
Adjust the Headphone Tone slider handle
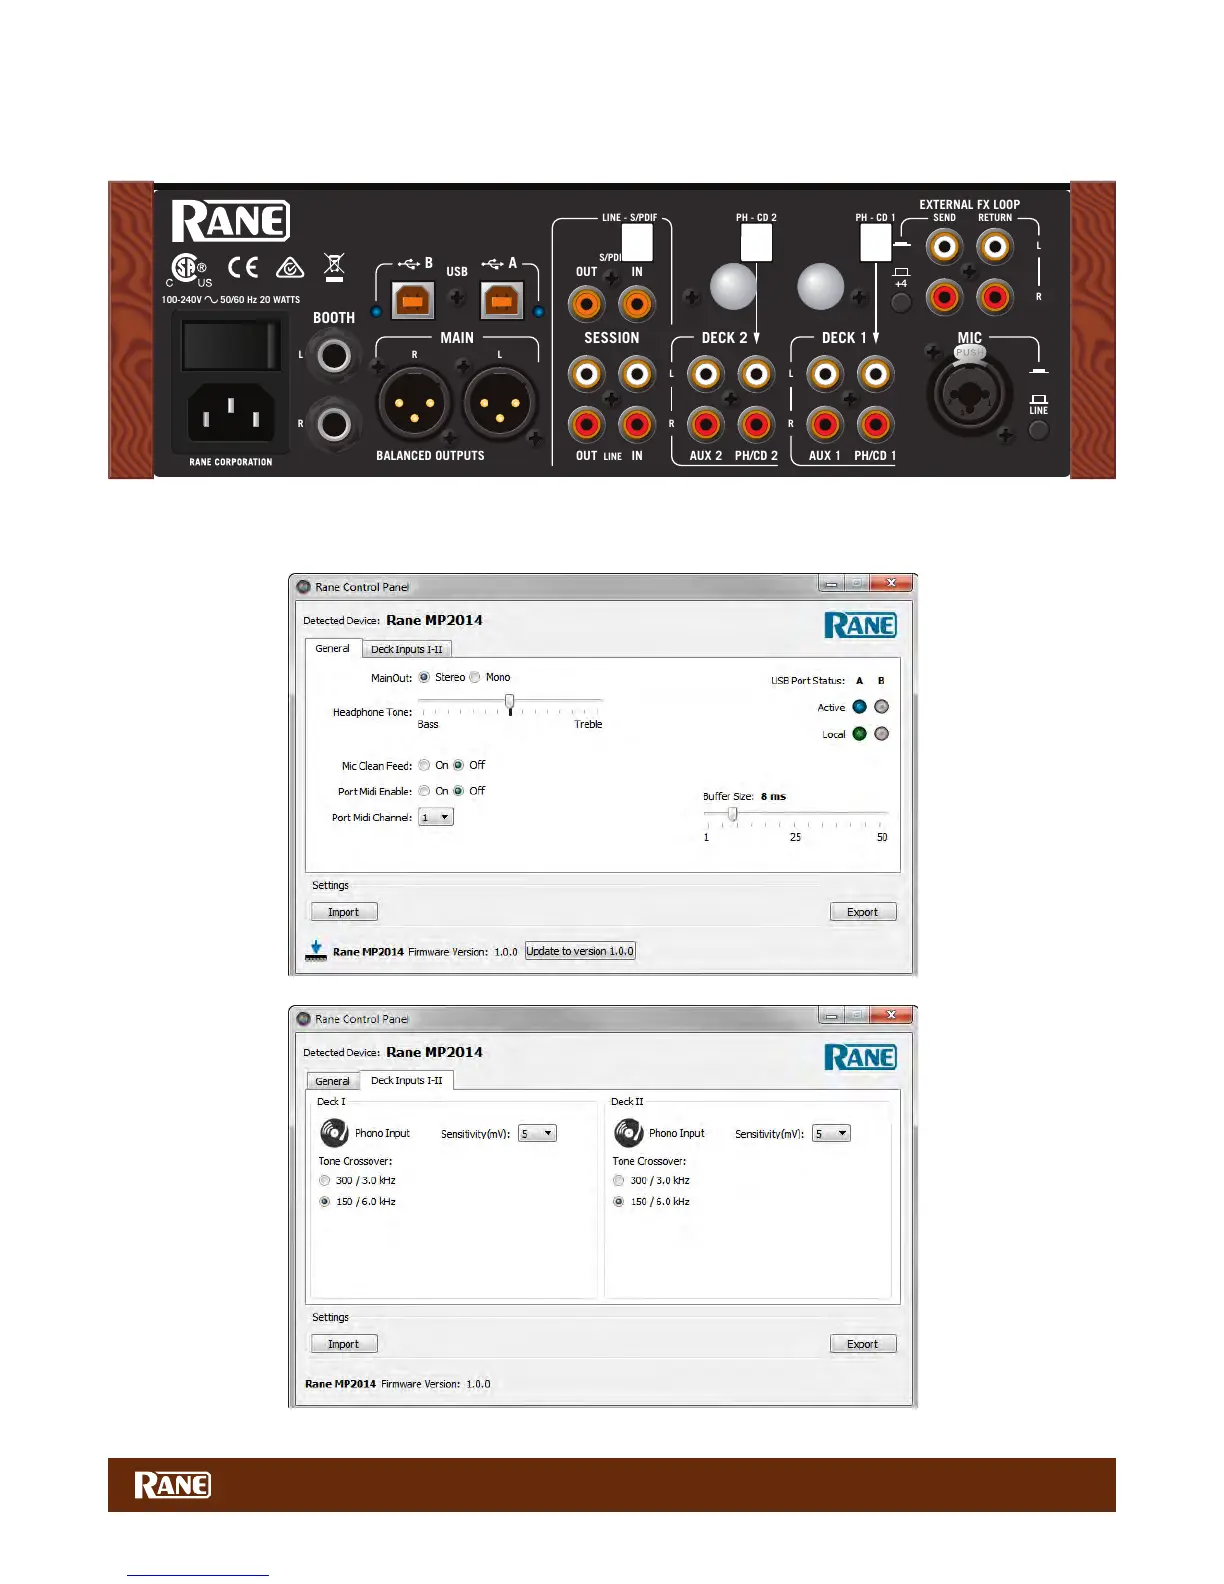tap(510, 703)
